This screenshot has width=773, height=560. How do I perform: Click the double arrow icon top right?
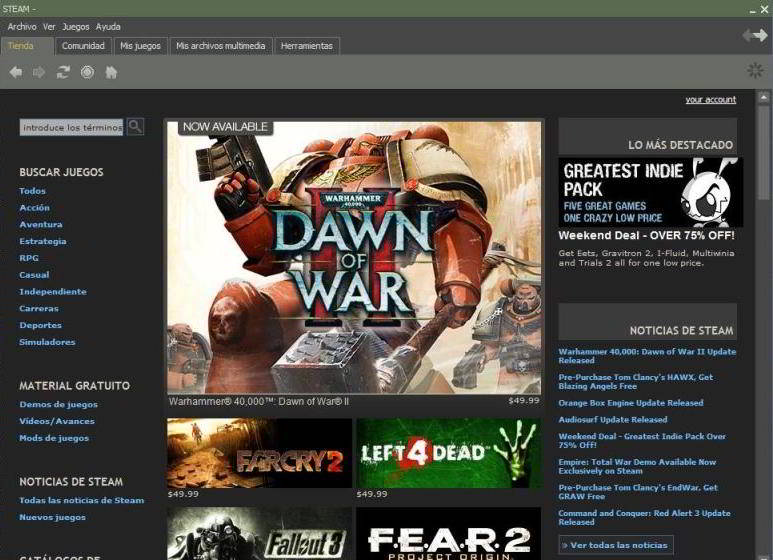coord(755,35)
